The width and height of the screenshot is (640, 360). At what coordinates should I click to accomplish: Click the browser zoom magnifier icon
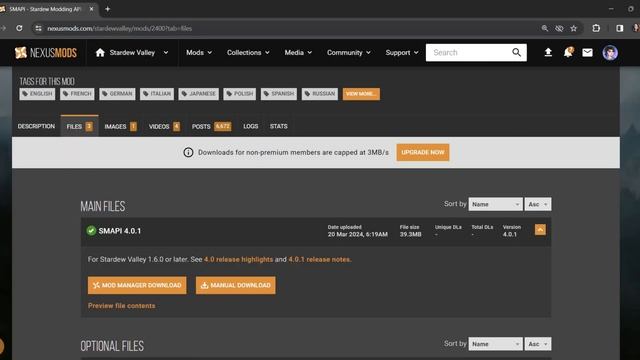544,28
